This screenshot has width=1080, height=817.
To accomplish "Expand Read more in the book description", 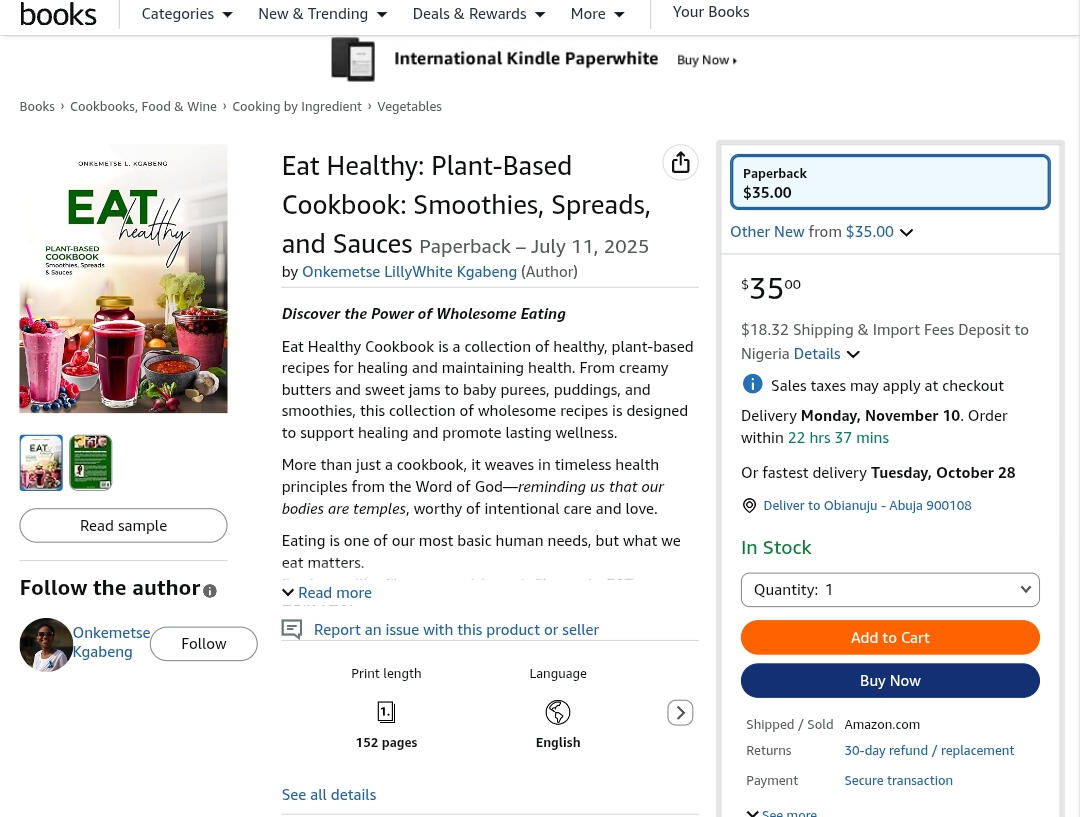I will [327, 593].
